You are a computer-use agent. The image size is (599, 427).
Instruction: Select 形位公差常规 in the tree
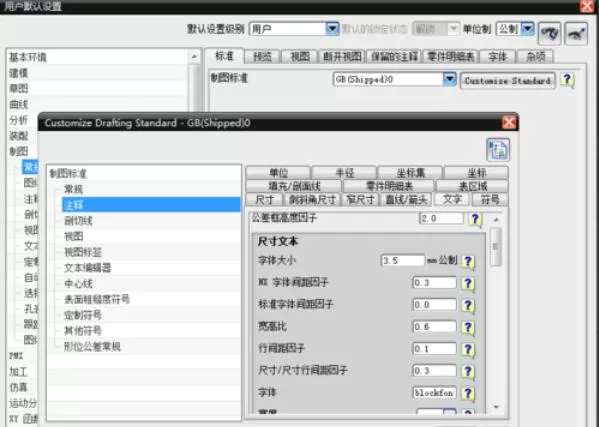pos(92,347)
